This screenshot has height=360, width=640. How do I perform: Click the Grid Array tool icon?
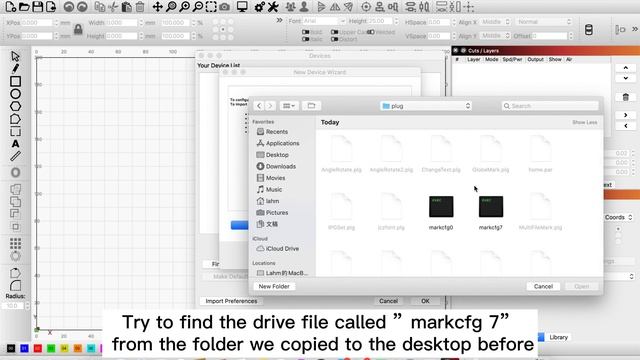pos(16,244)
